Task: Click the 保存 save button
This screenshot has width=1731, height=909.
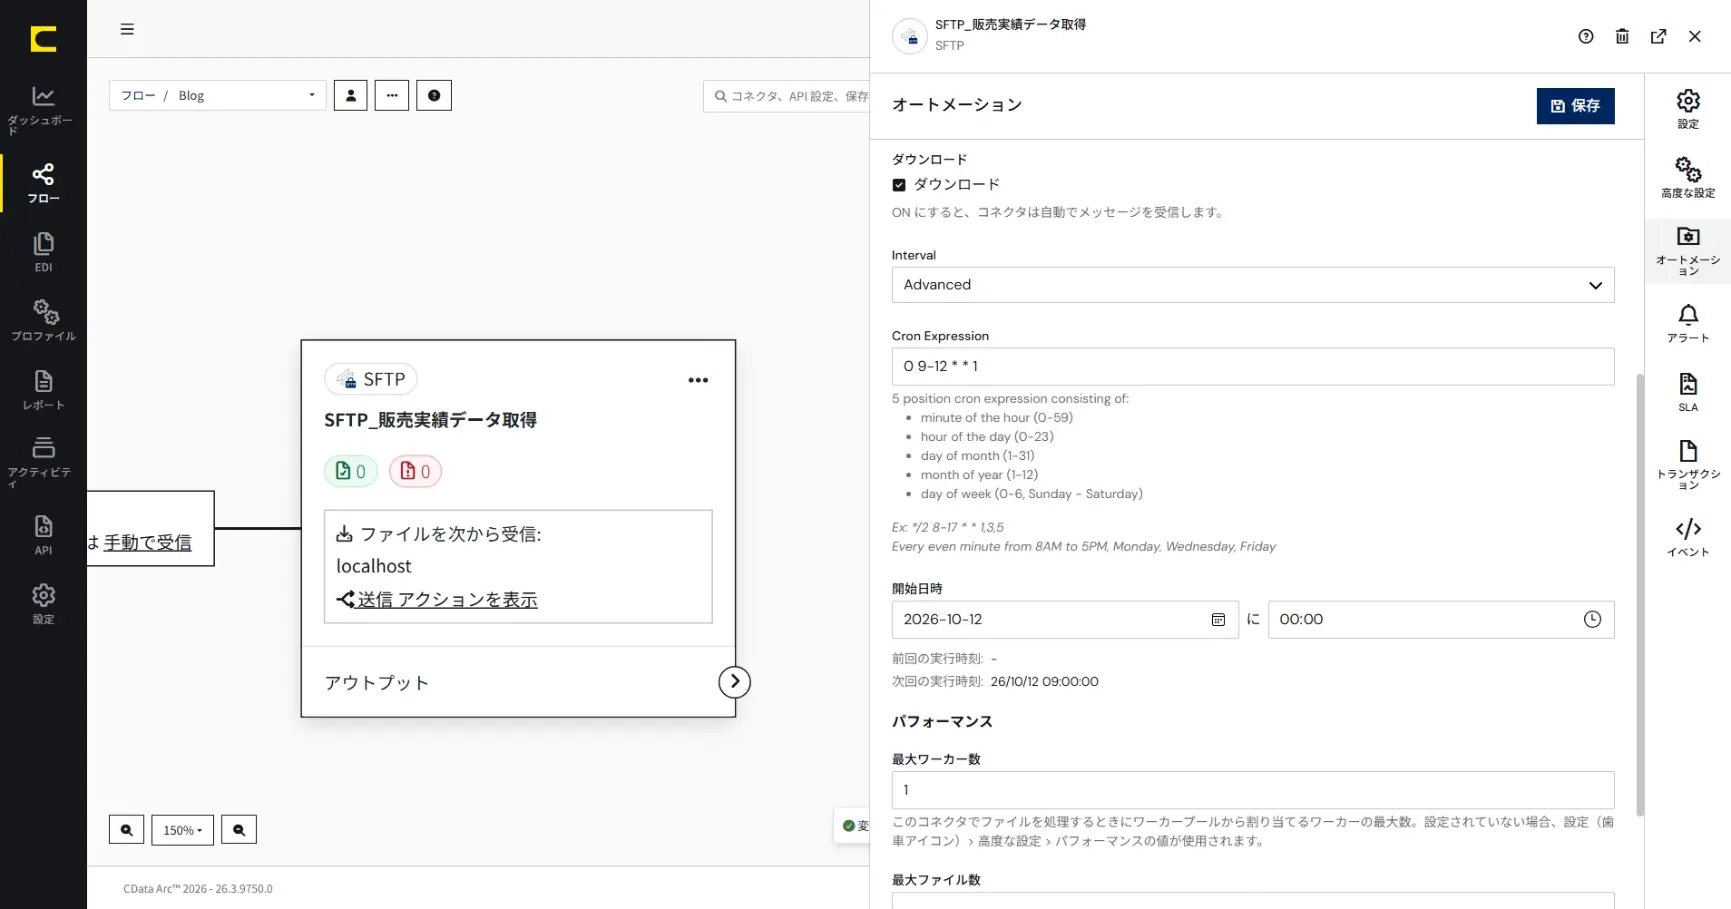Action: pyautogui.click(x=1575, y=105)
